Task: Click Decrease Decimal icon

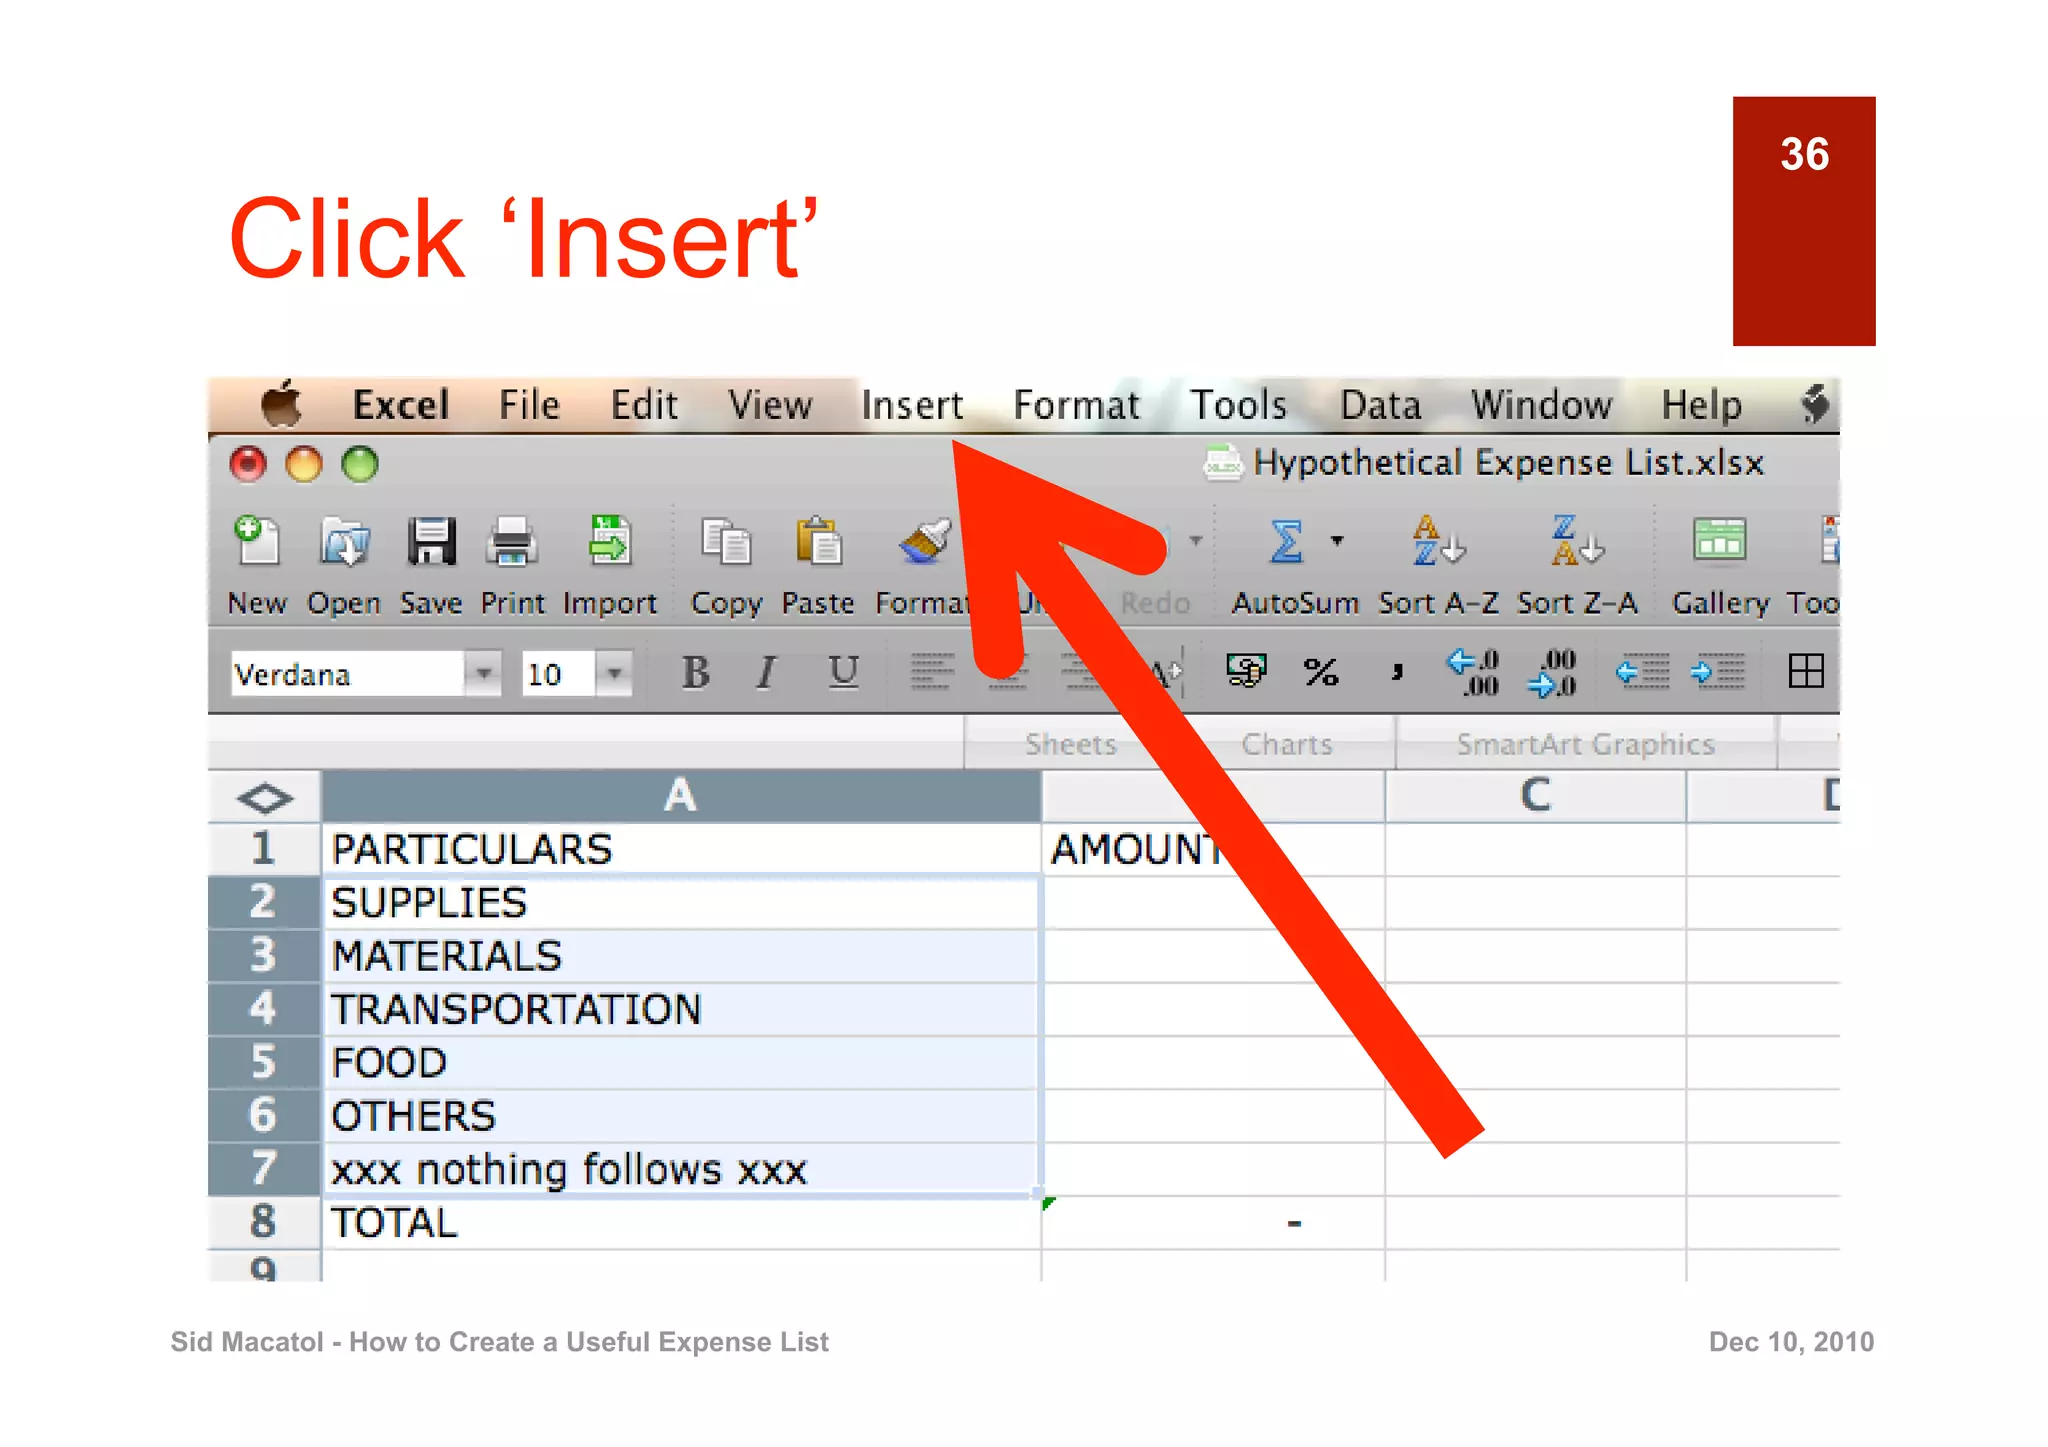Action: (1552, 672)
